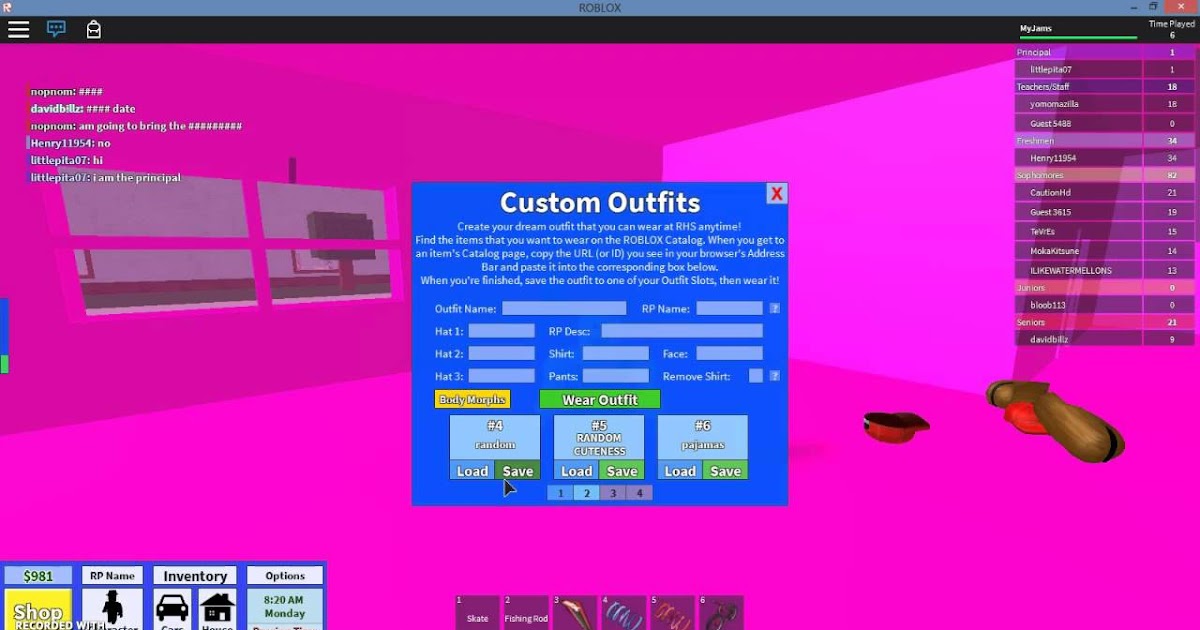Equip Skate in hotbar slot 1
This screenshot has width=1200, height=630.
[478, 612]
